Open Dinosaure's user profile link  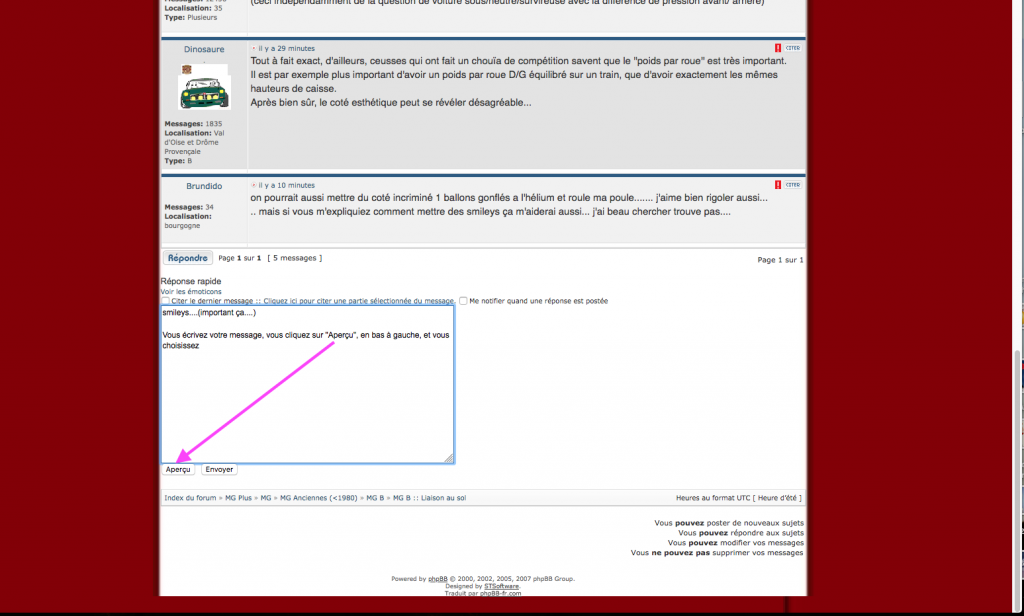click(204, 49)
